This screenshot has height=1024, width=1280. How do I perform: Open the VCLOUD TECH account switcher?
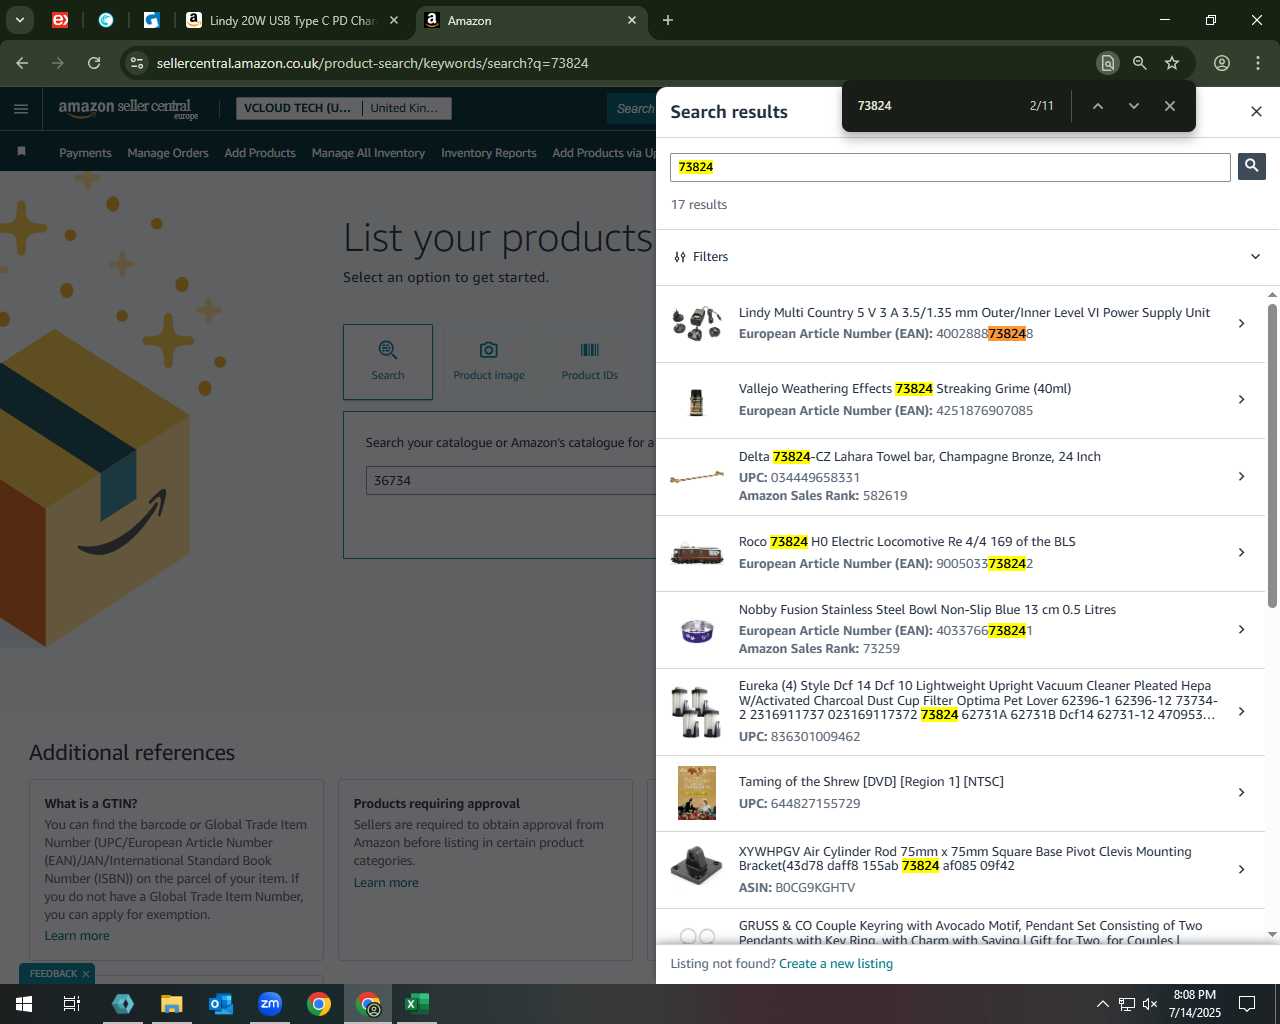pos(297,108)
